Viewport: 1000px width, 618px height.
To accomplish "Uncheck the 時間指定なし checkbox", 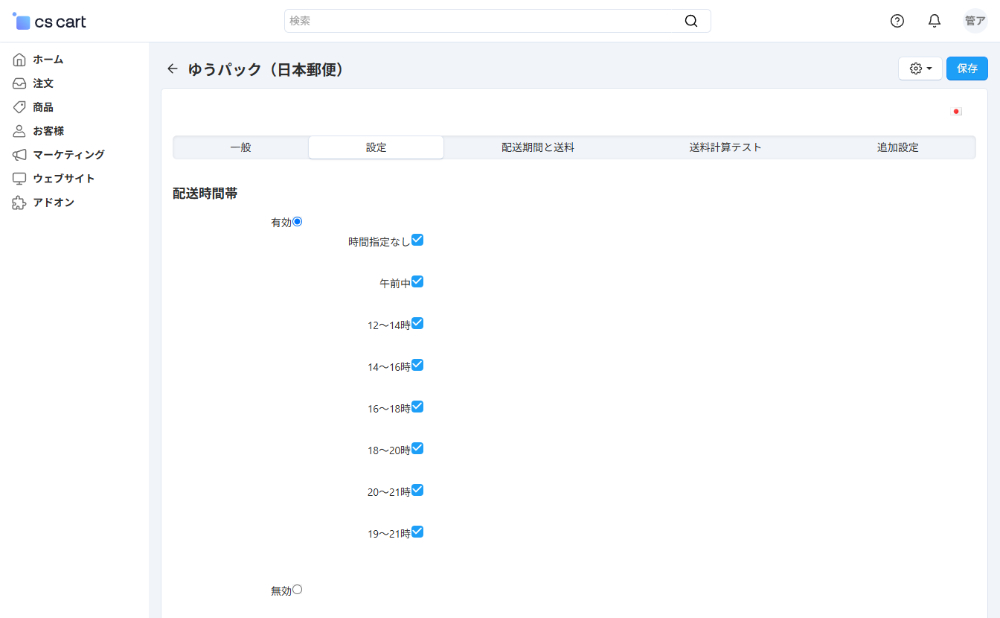I will tap(418, 240).
